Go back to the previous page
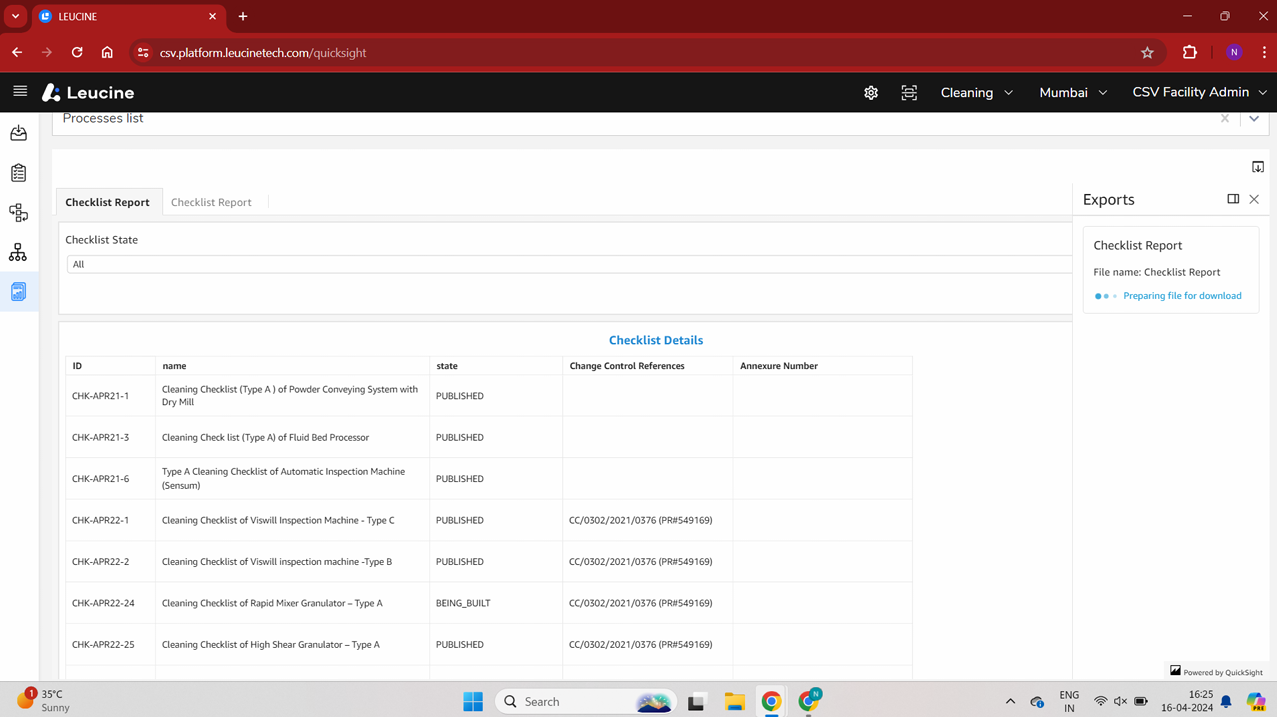This screenshot has height=717, width=1277. 17,53
